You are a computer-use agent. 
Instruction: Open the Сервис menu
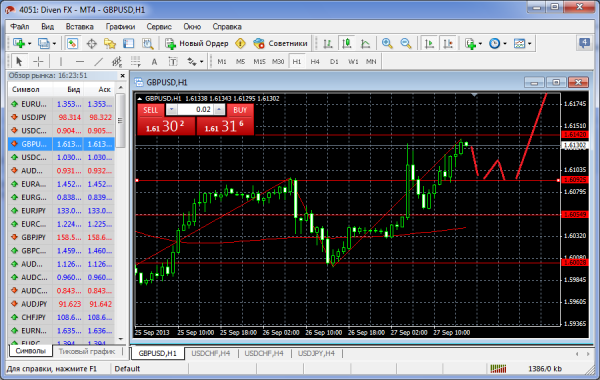(x=159, y=26)
